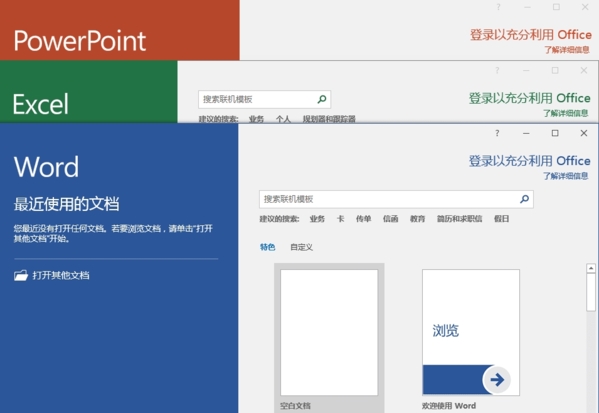Click 了解详细信息 link in PowerPoint window
This screenshot has height=413, width=599.
567,50
